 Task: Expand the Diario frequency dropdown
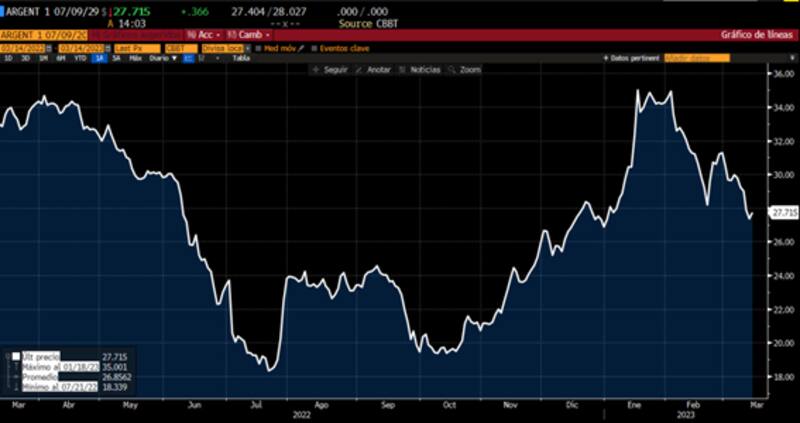point(159,58)
